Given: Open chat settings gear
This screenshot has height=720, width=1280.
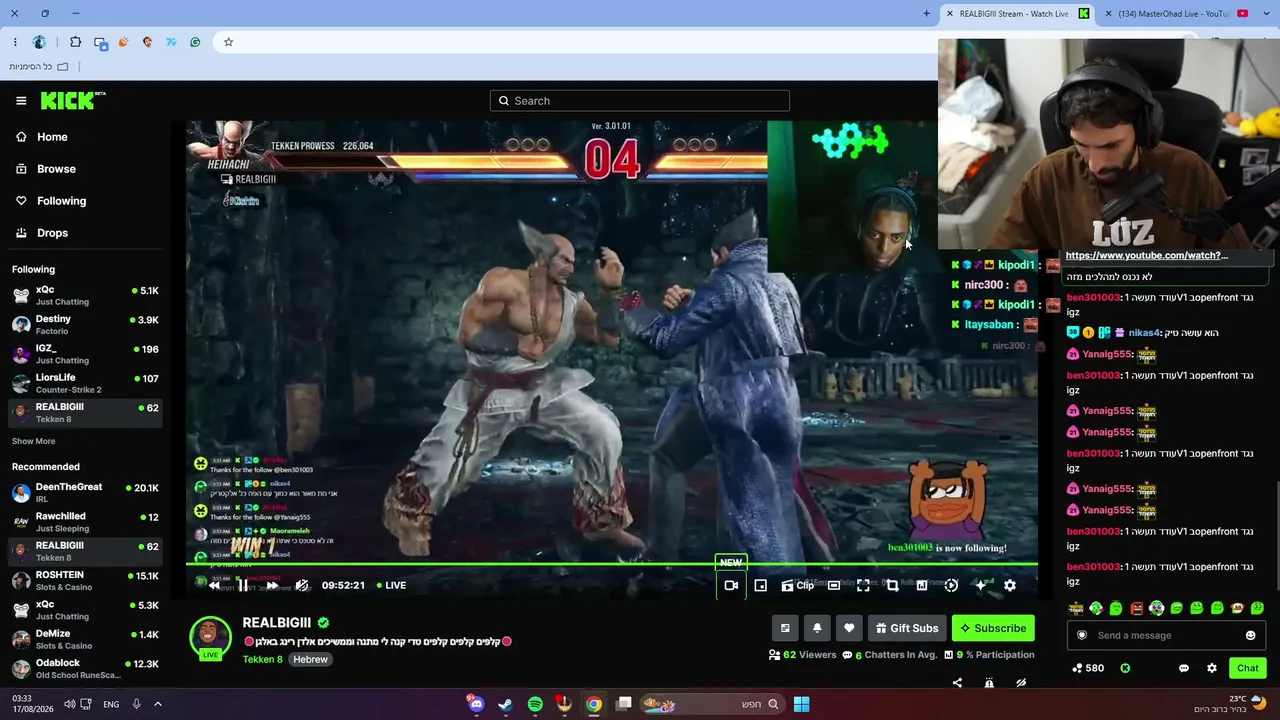Looking at the screenshot, I should (1212, 668).
